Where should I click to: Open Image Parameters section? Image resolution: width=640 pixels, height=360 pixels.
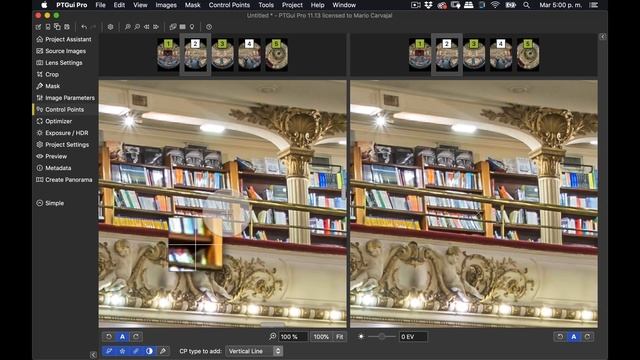pos(65,98)
